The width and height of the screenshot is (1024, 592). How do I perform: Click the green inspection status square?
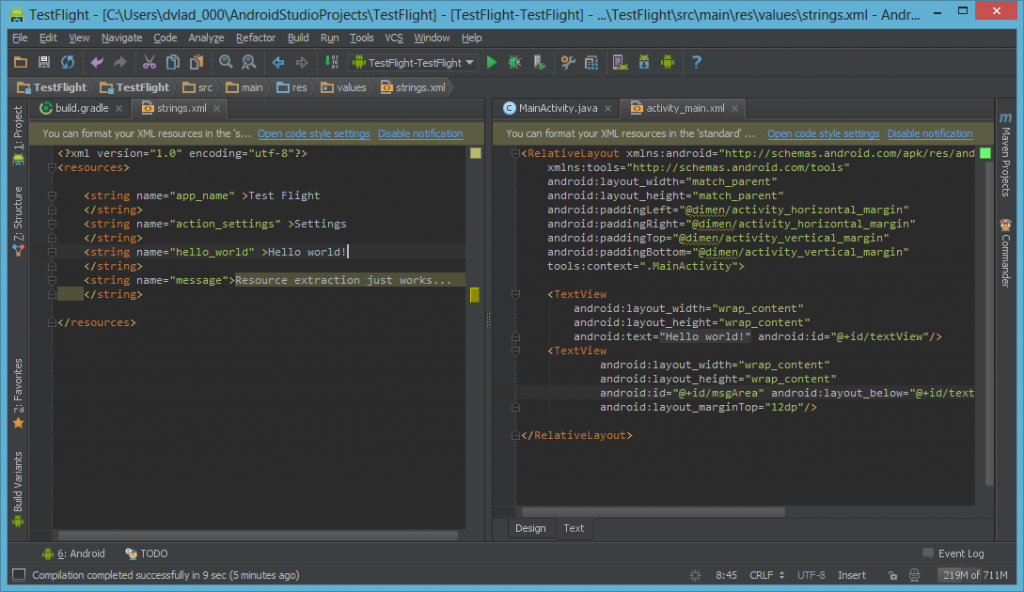[x=985, y=154]
